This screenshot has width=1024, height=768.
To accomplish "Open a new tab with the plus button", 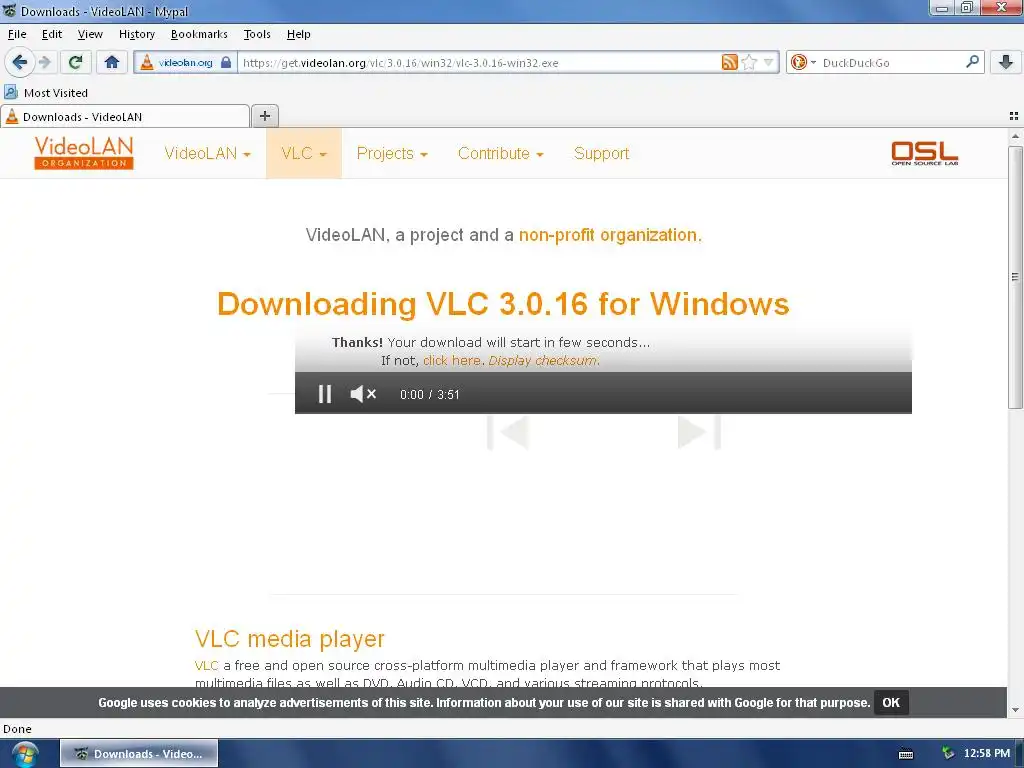I will 264,116.
